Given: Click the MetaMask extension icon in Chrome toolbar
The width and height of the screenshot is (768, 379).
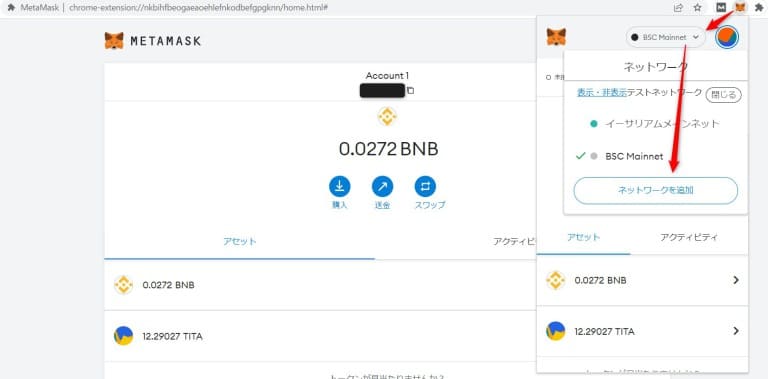Looking at the screenshot, I should coord(740,7).
